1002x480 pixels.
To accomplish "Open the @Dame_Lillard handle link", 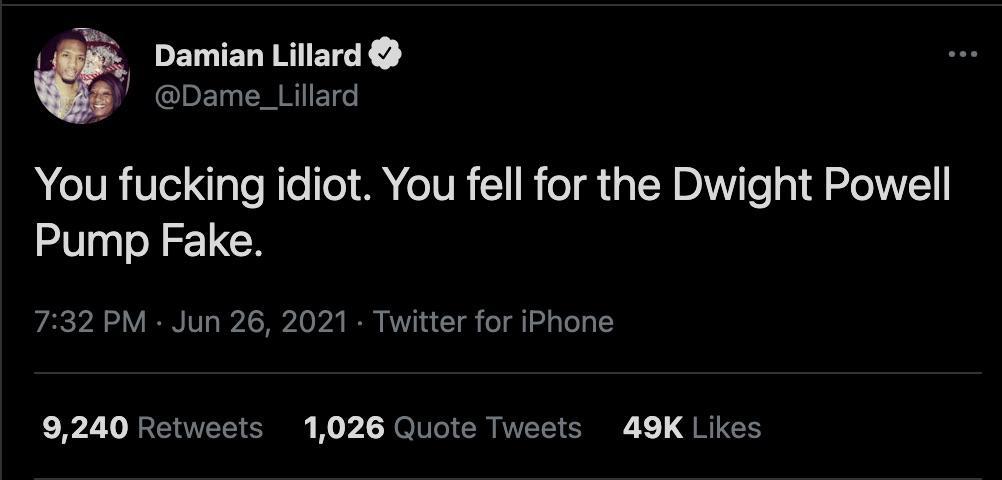I will pos(255,95).
